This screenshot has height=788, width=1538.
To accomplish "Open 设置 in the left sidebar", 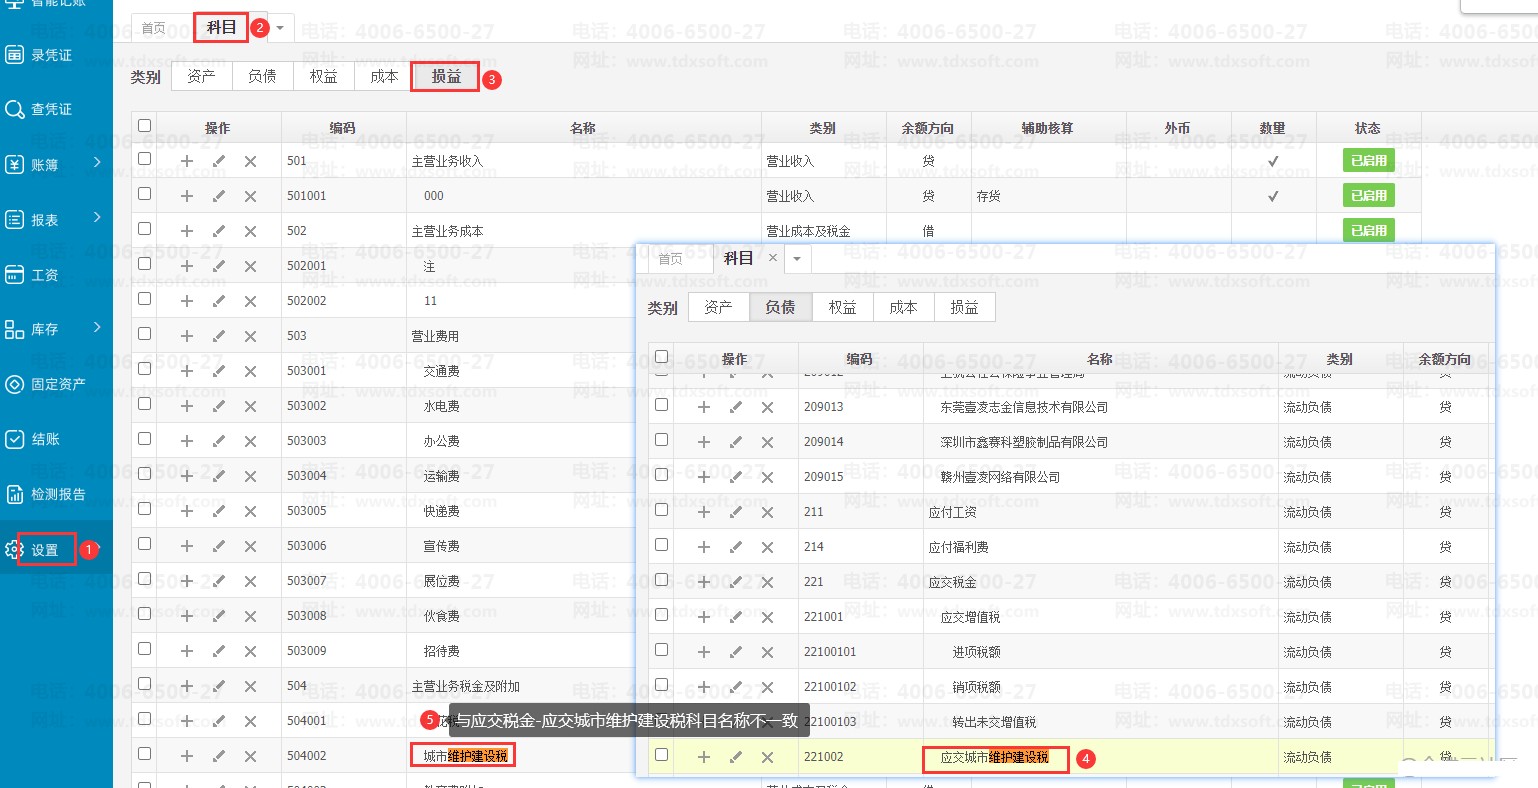I will (45, 550).
